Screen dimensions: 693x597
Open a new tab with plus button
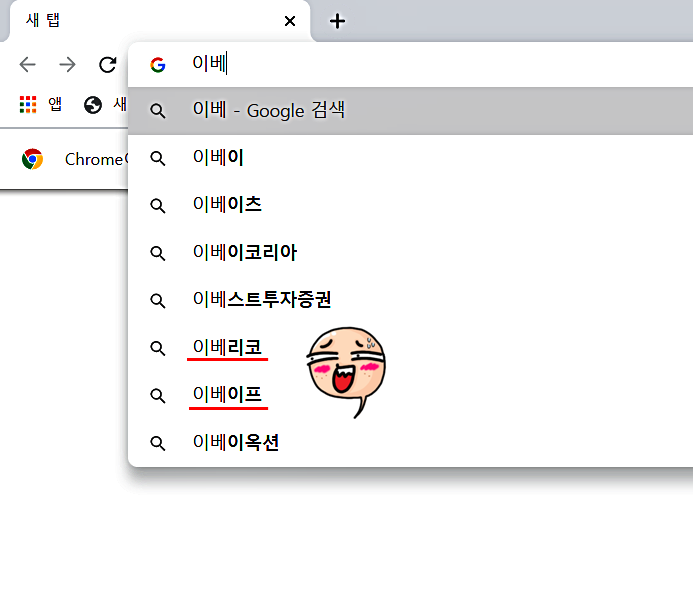(x=338, y=21)
